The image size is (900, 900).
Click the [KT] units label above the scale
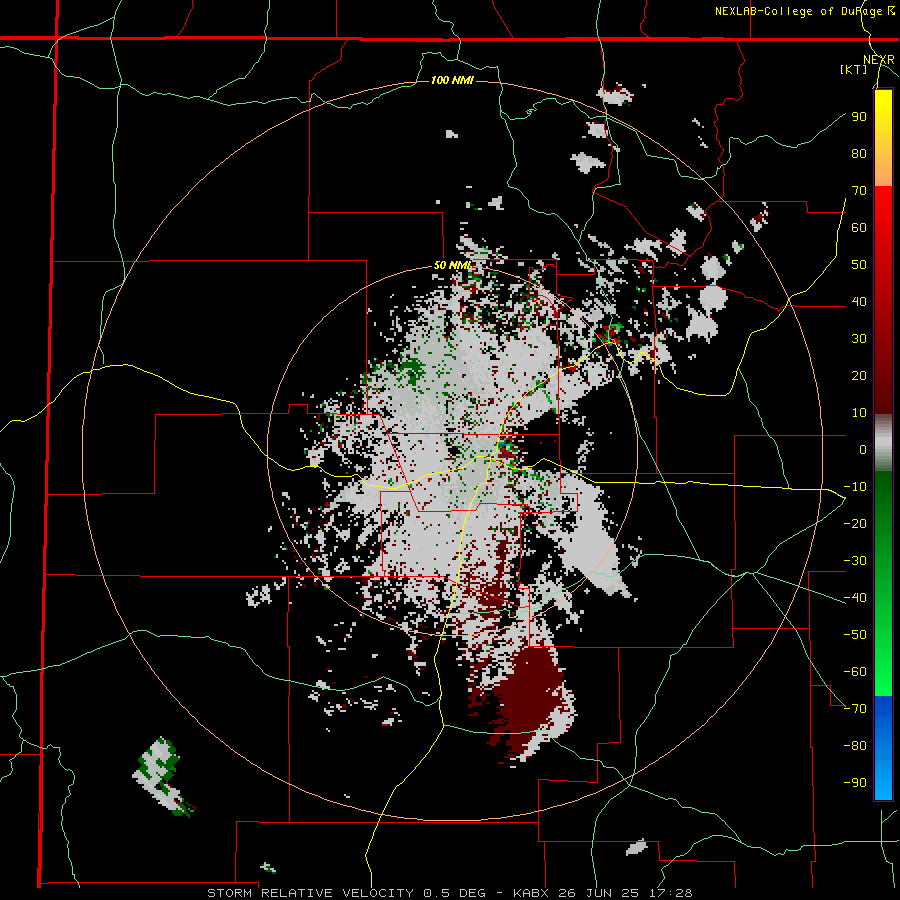[854, 69]
